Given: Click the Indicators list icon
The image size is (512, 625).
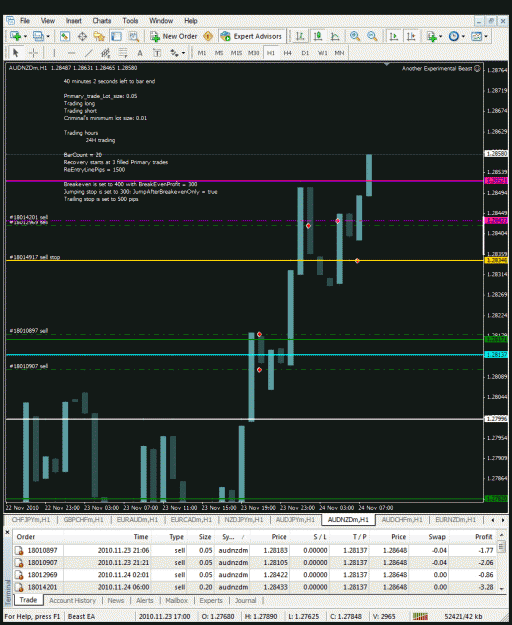Looking at the screenshot, I should point(432,36).
